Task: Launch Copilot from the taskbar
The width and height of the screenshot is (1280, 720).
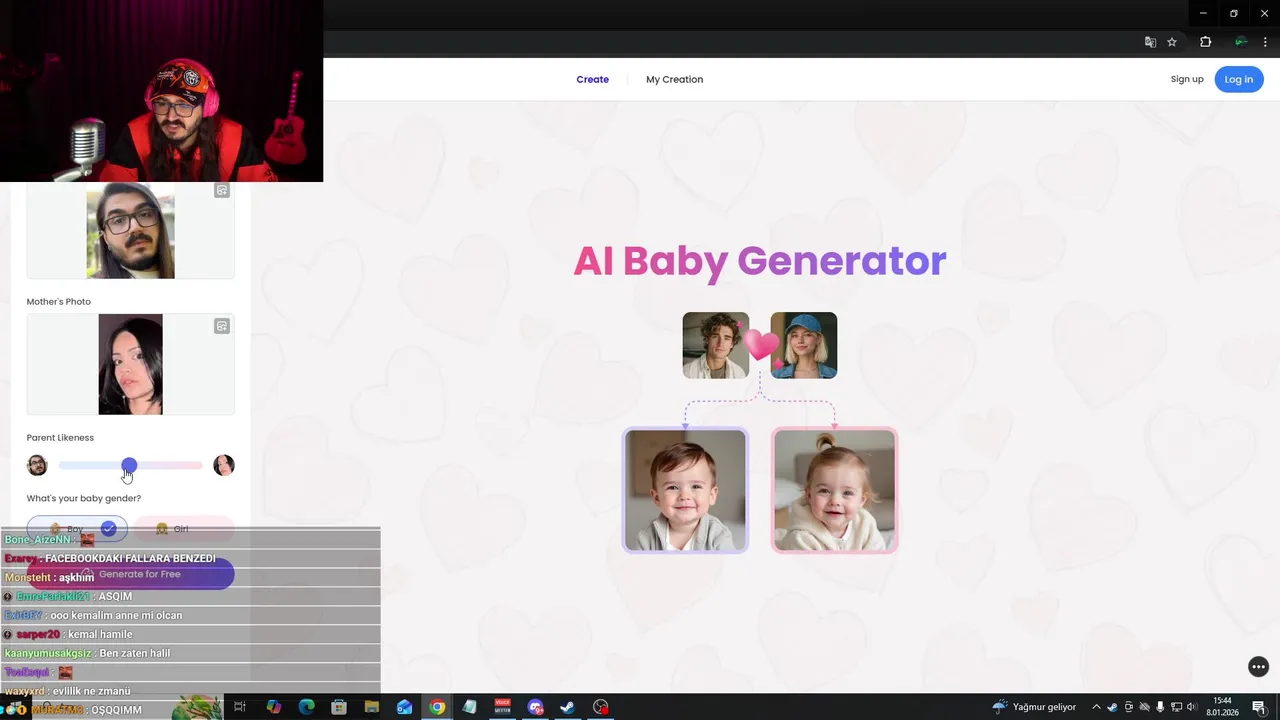Action: [x=273, y=707]
